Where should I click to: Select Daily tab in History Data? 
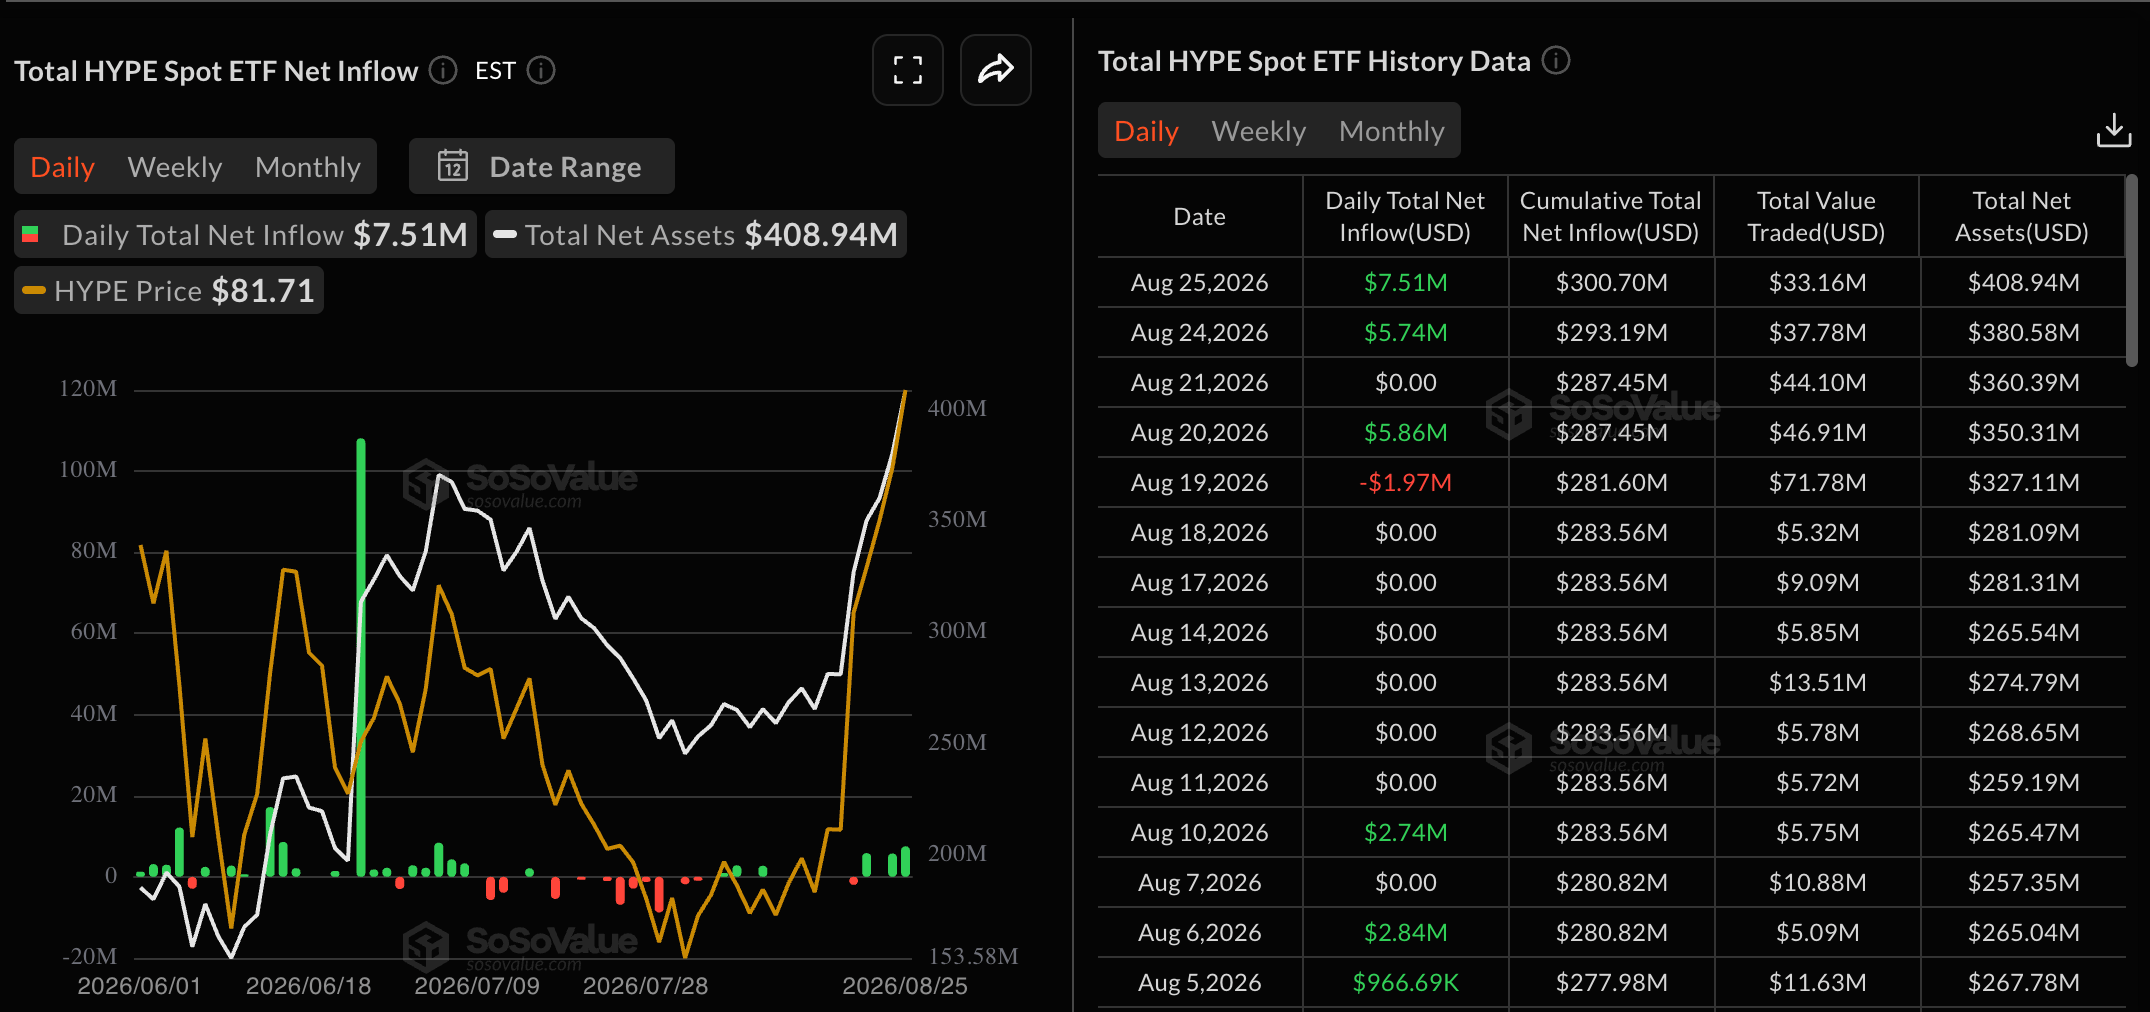pyautogui.click(x=1146, y=131)
